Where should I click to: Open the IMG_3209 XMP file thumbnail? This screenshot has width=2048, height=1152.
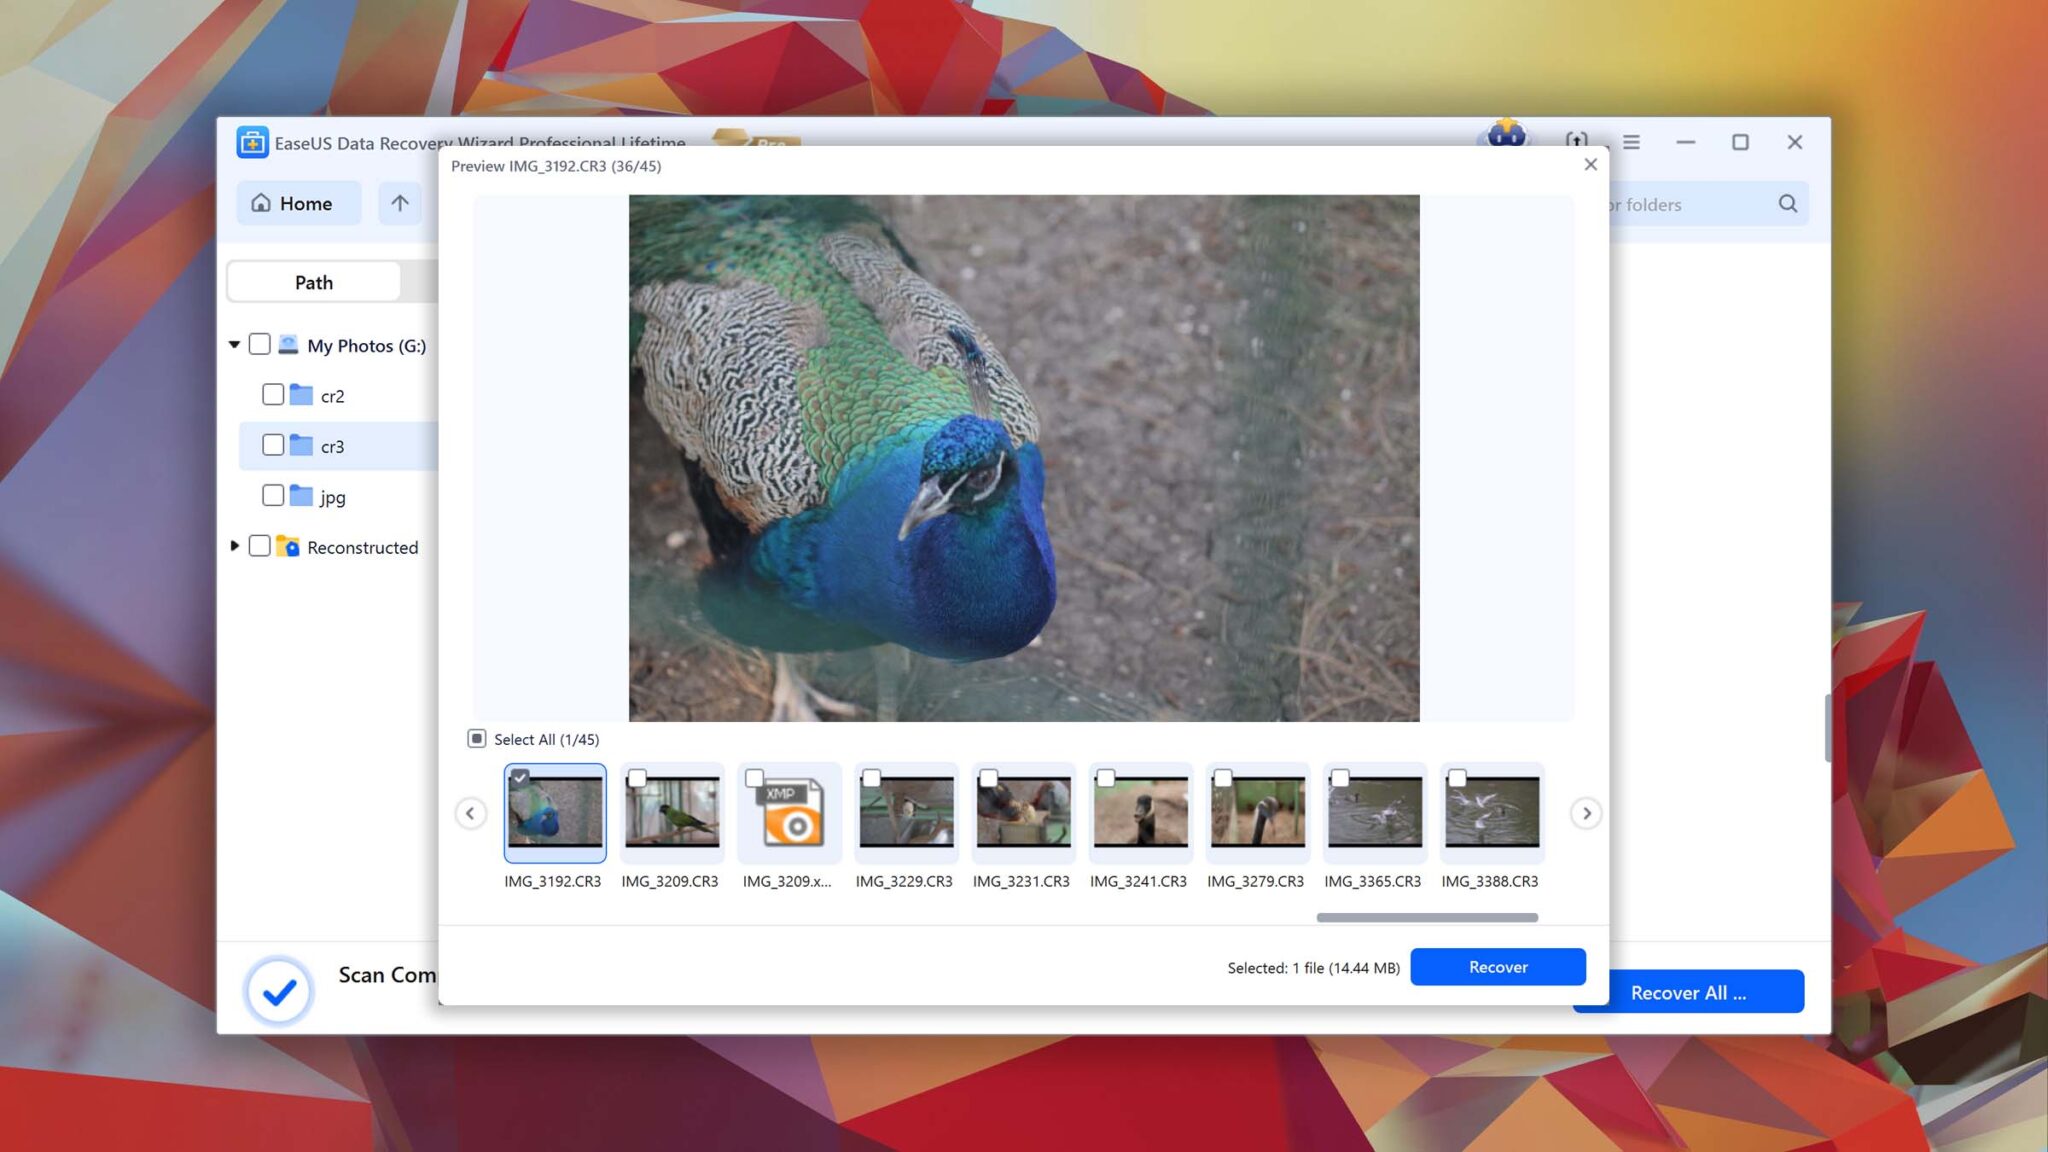coord(789,814)
